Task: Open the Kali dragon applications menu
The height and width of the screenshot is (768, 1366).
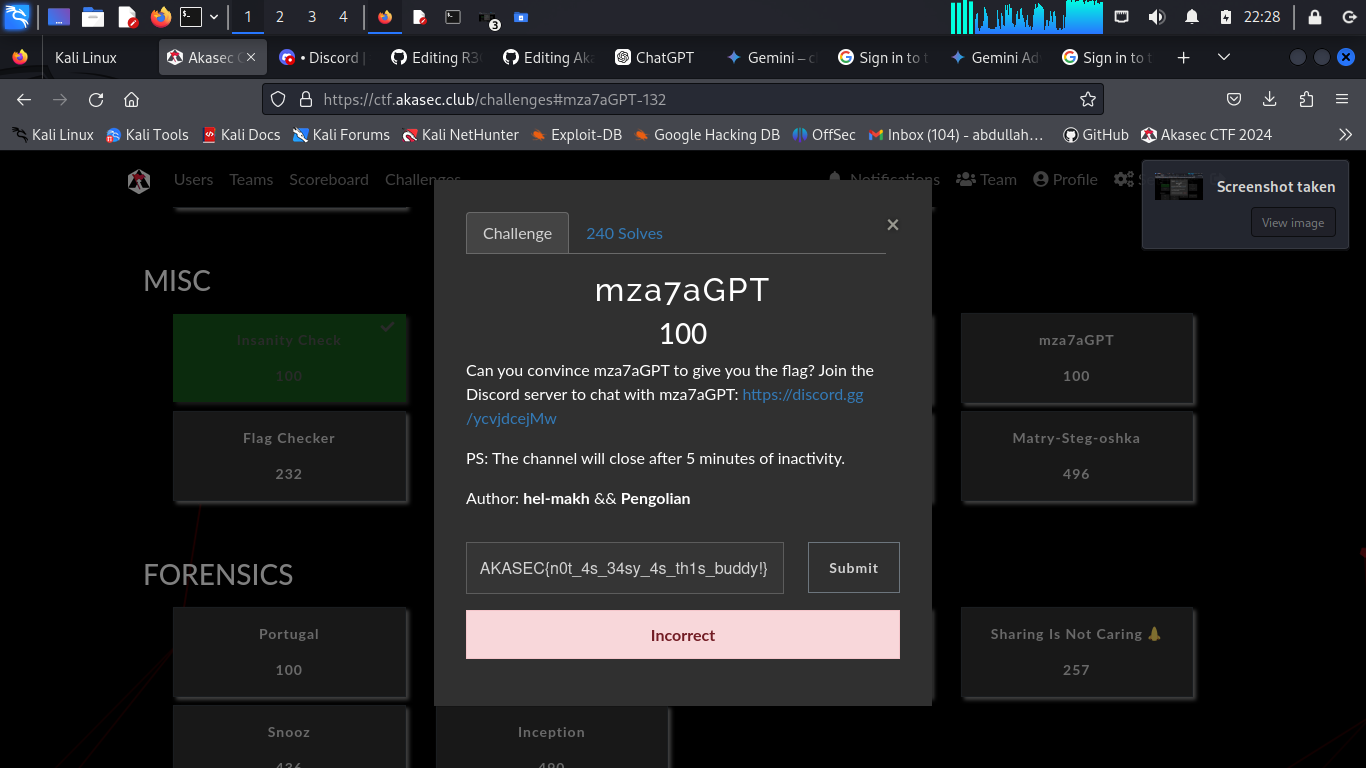Action: [17, 16]
